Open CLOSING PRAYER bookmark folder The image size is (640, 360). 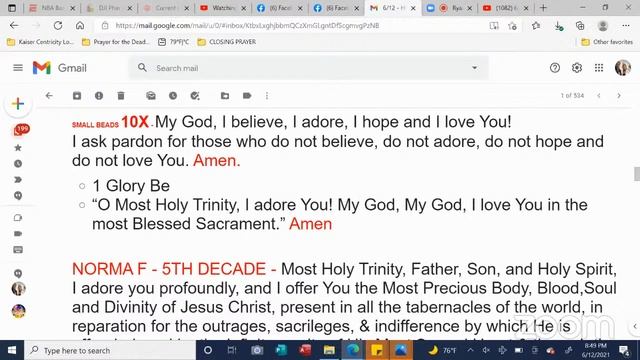(227, 42)
